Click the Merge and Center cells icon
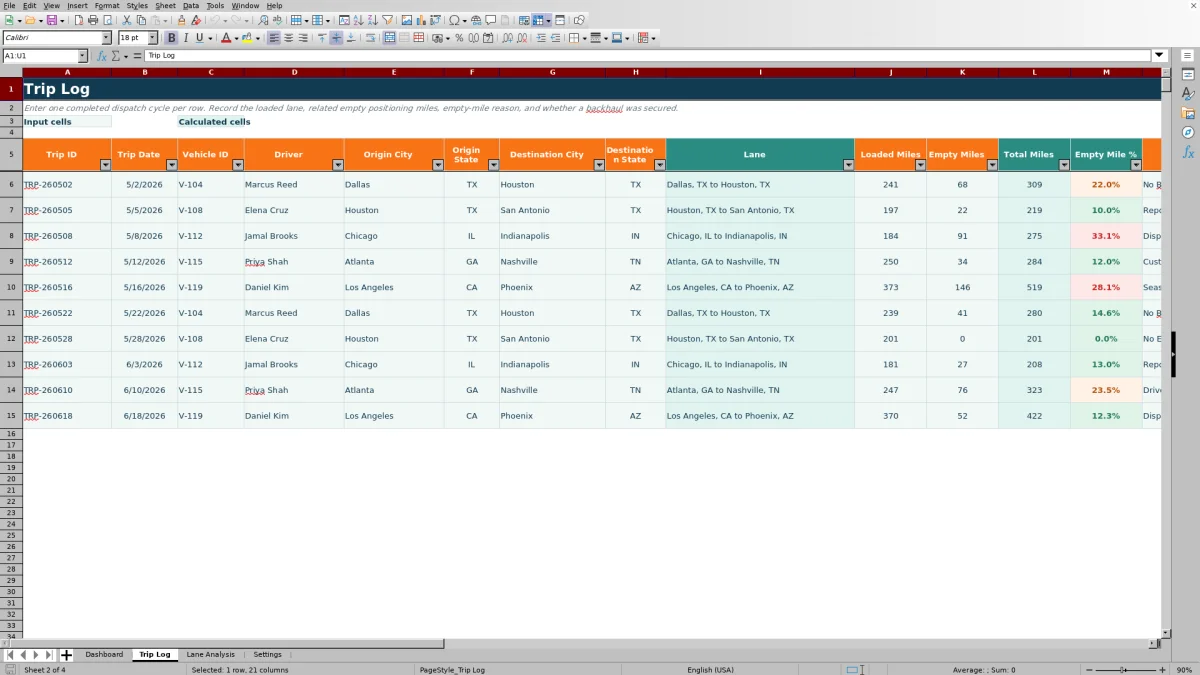Screen dimensions: 1200x675 click(390, 38)
